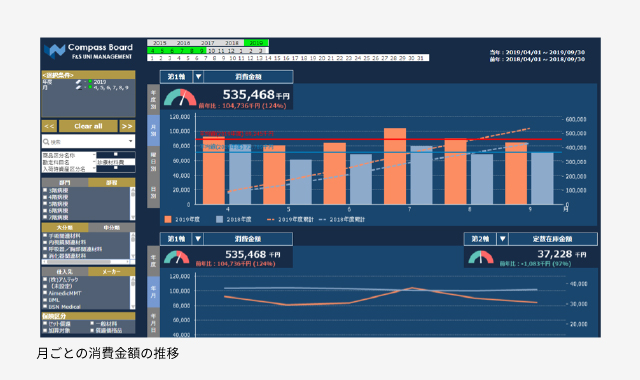The image size is (640, 380).
Task: Select the 曜日別 vertical tab
Action: click(153, 162)
